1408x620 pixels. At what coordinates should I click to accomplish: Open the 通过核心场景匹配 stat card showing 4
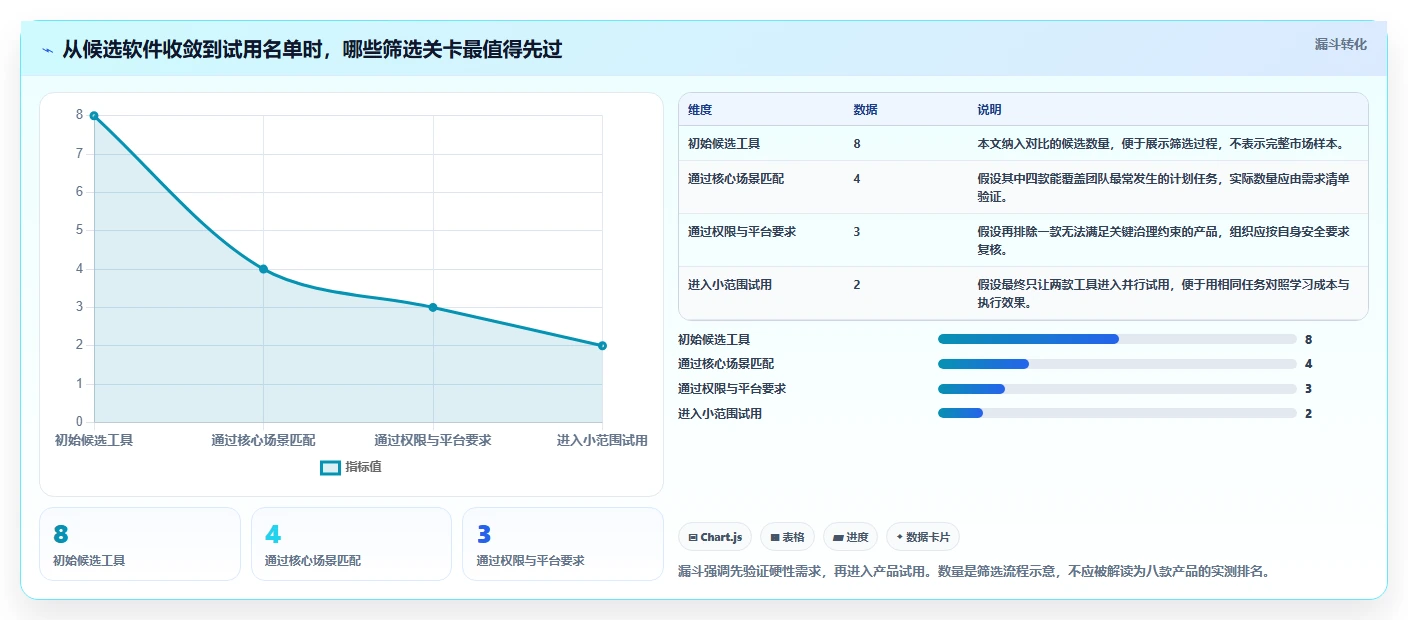point(351,544)
